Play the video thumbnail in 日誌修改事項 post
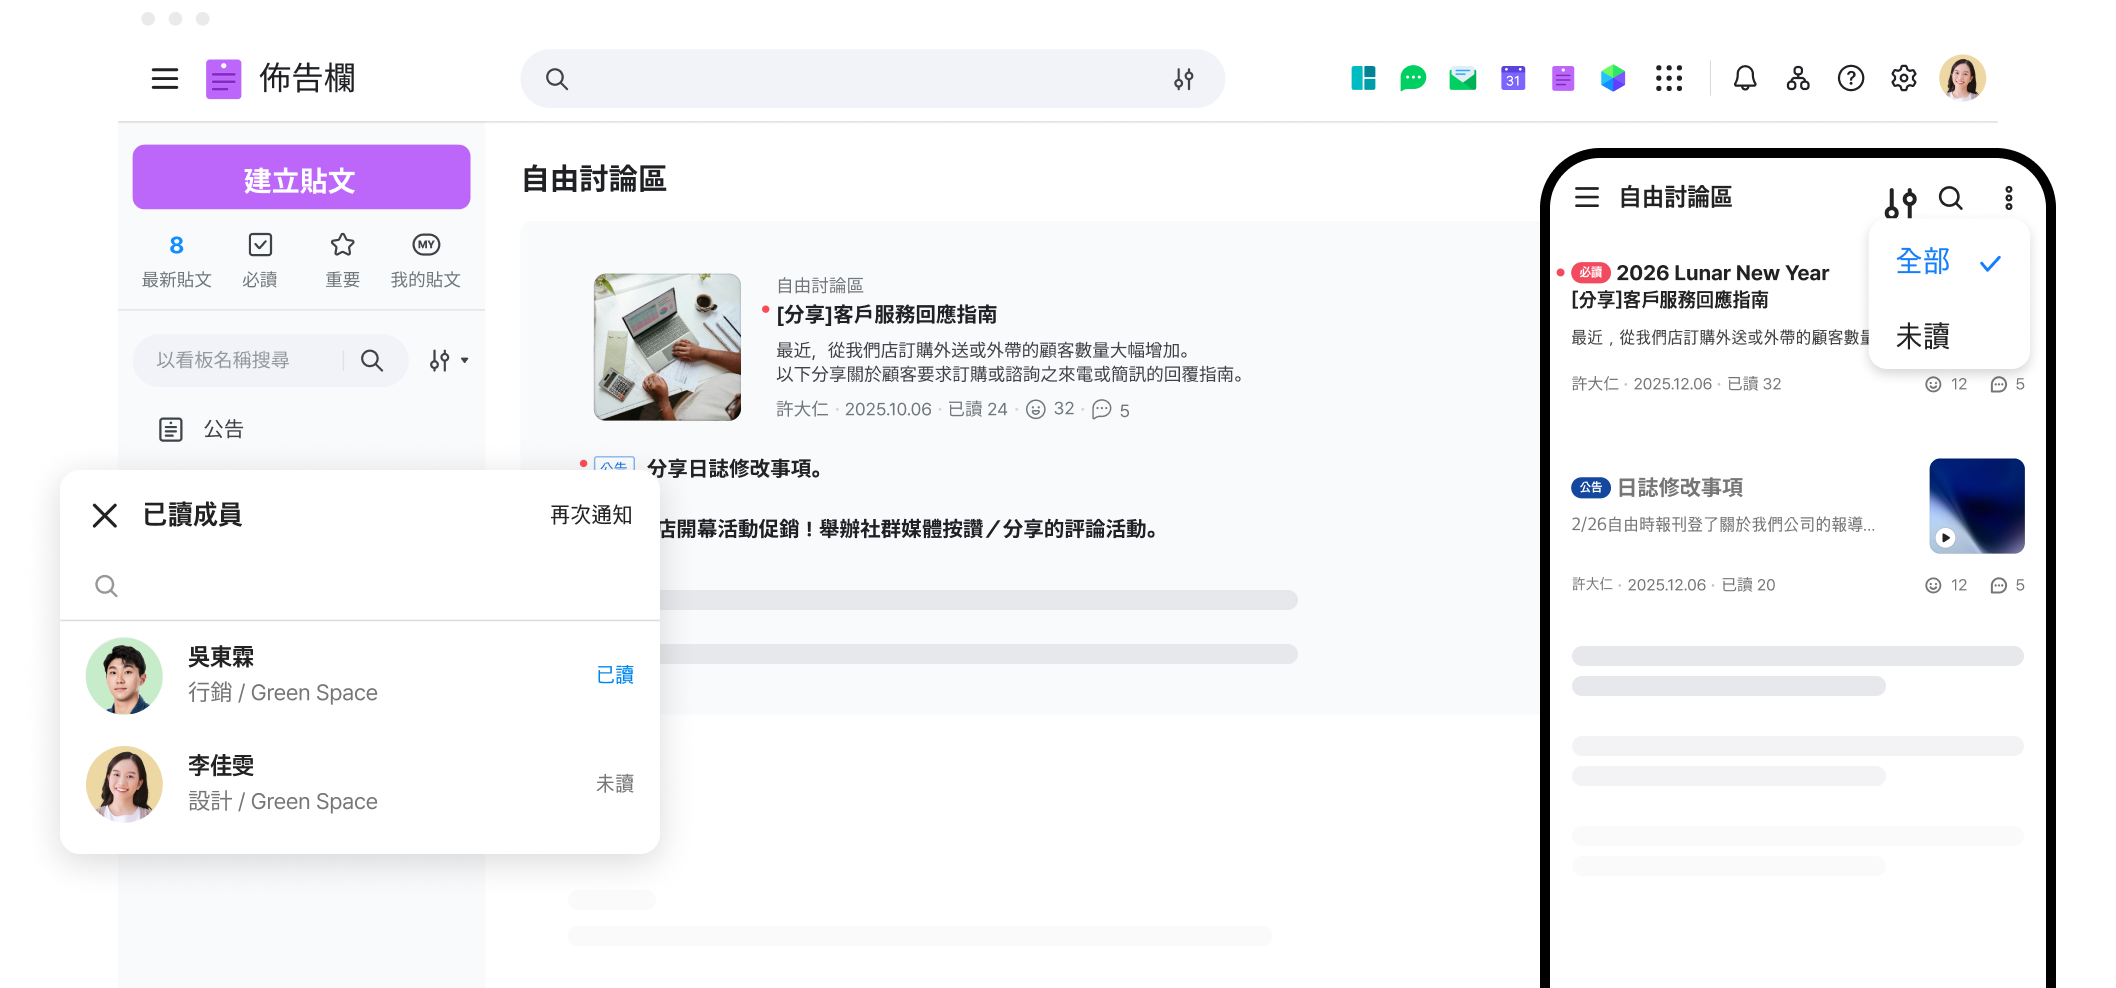 pos(1945,537)
